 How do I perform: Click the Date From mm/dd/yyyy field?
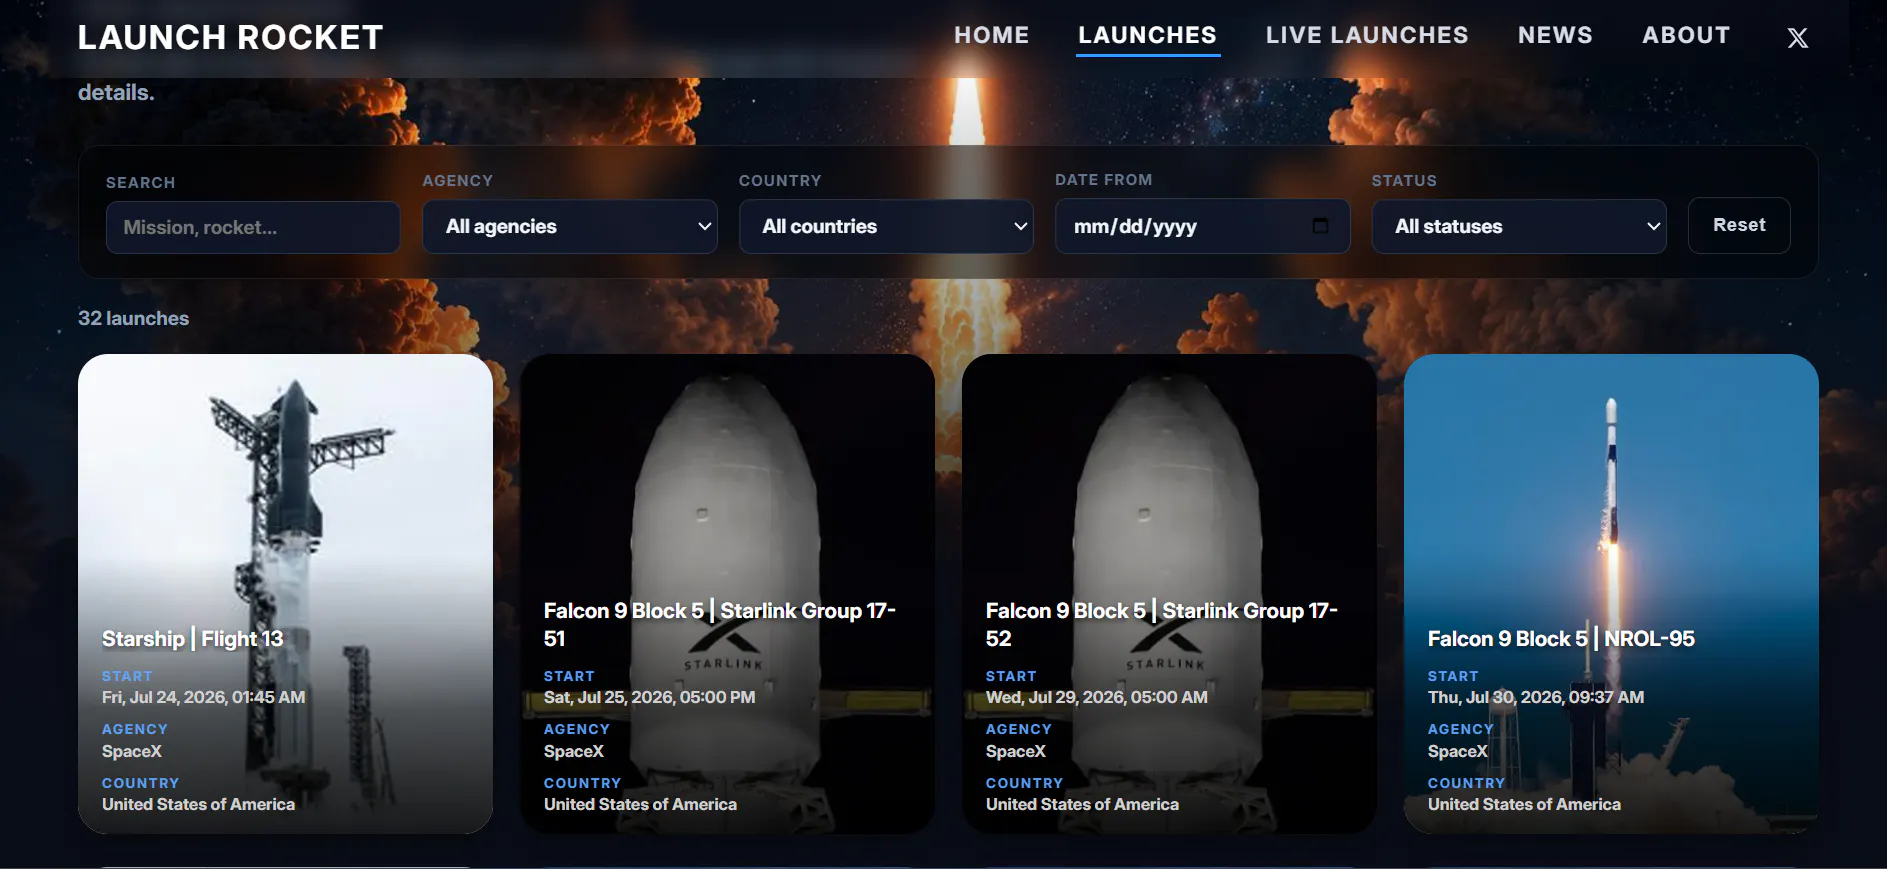[1203, 226]
